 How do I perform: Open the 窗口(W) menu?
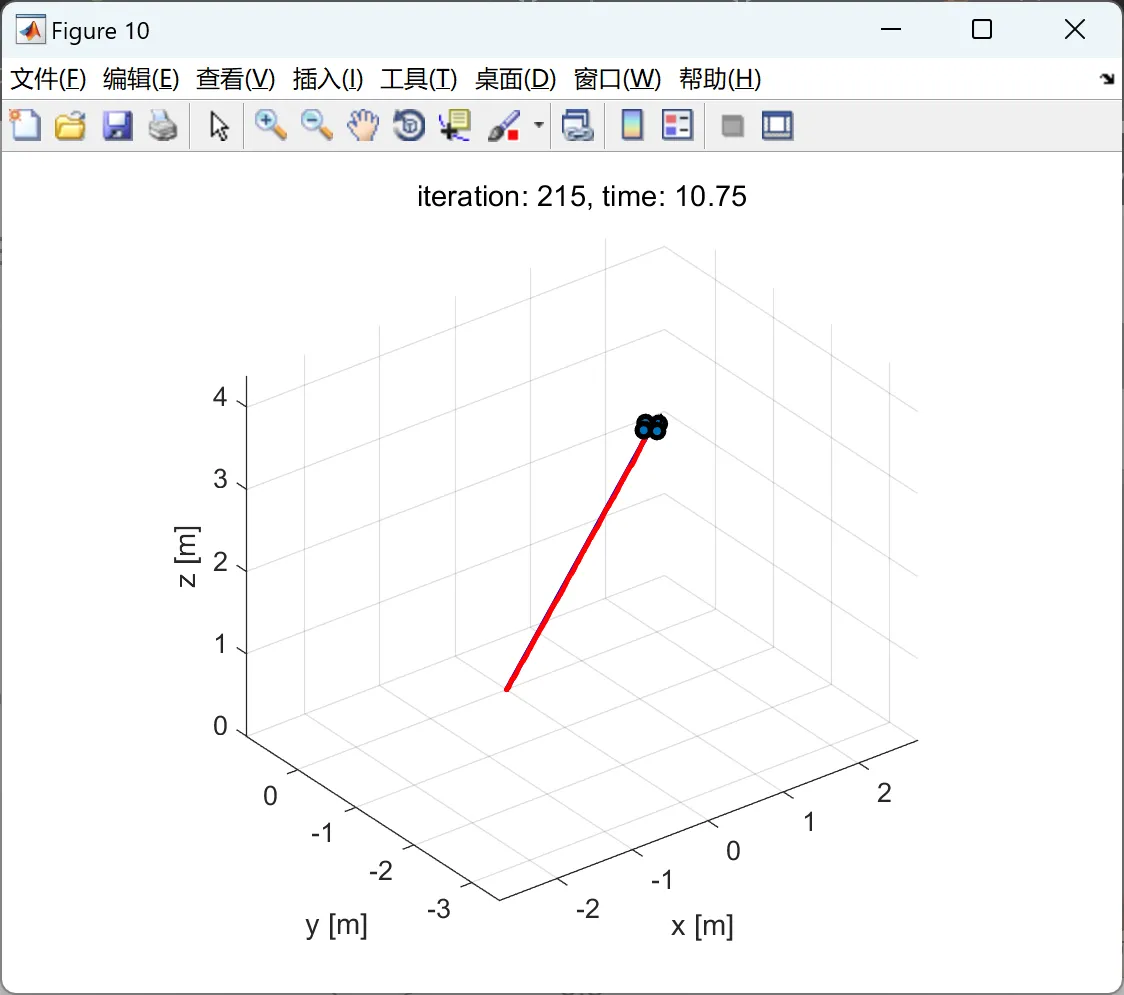click(x=617, y=79)
